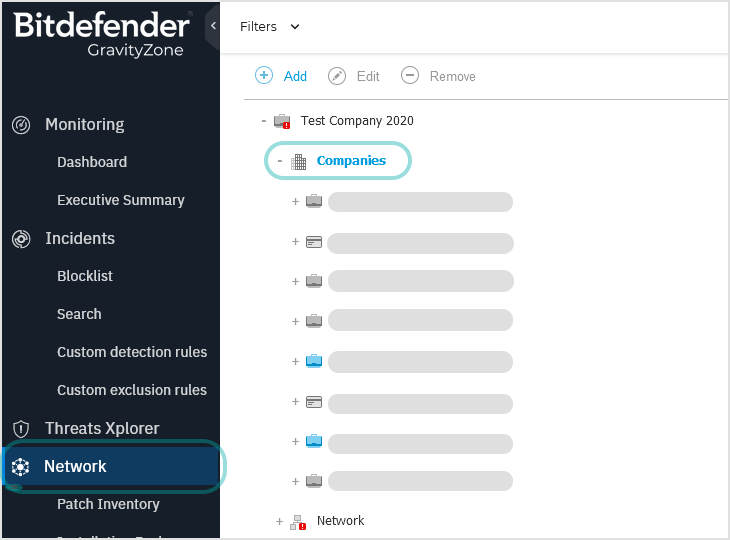The height and width of the screenshot is (540, 730).
Task: Click the fifth row's blue briefcase icon
Action: coord(314,361)
